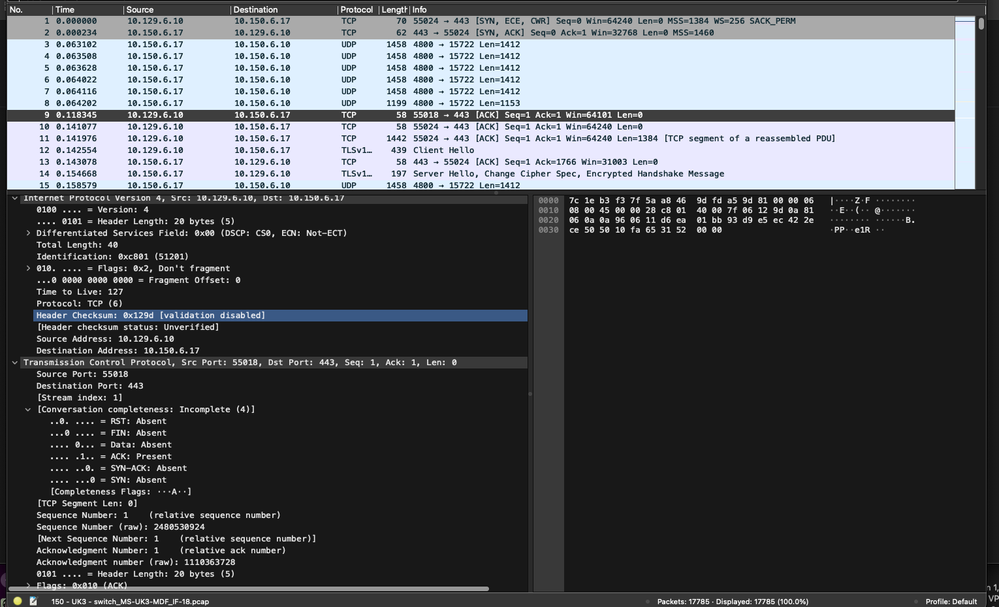
Task: Select the '[TCP Segment Len: 0]' row
Action: click(x=87, y=503)
